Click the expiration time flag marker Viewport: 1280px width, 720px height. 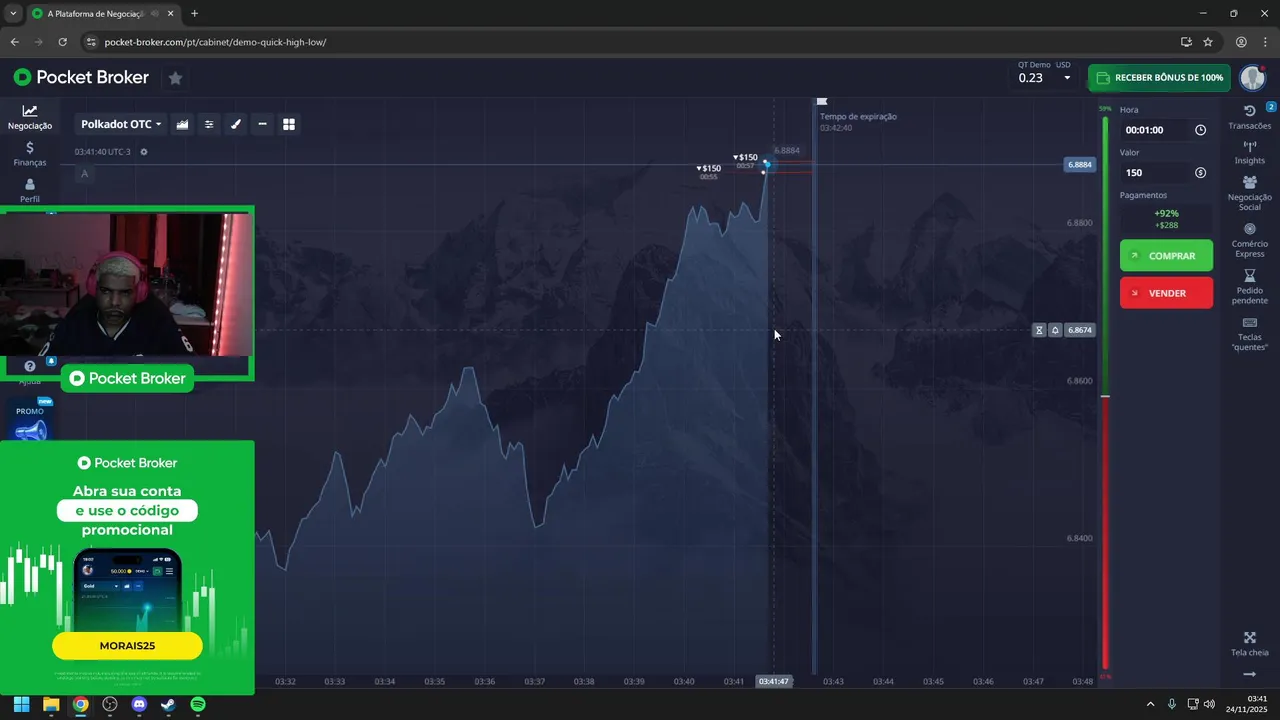pyautogui.click(x=822, y=101)
